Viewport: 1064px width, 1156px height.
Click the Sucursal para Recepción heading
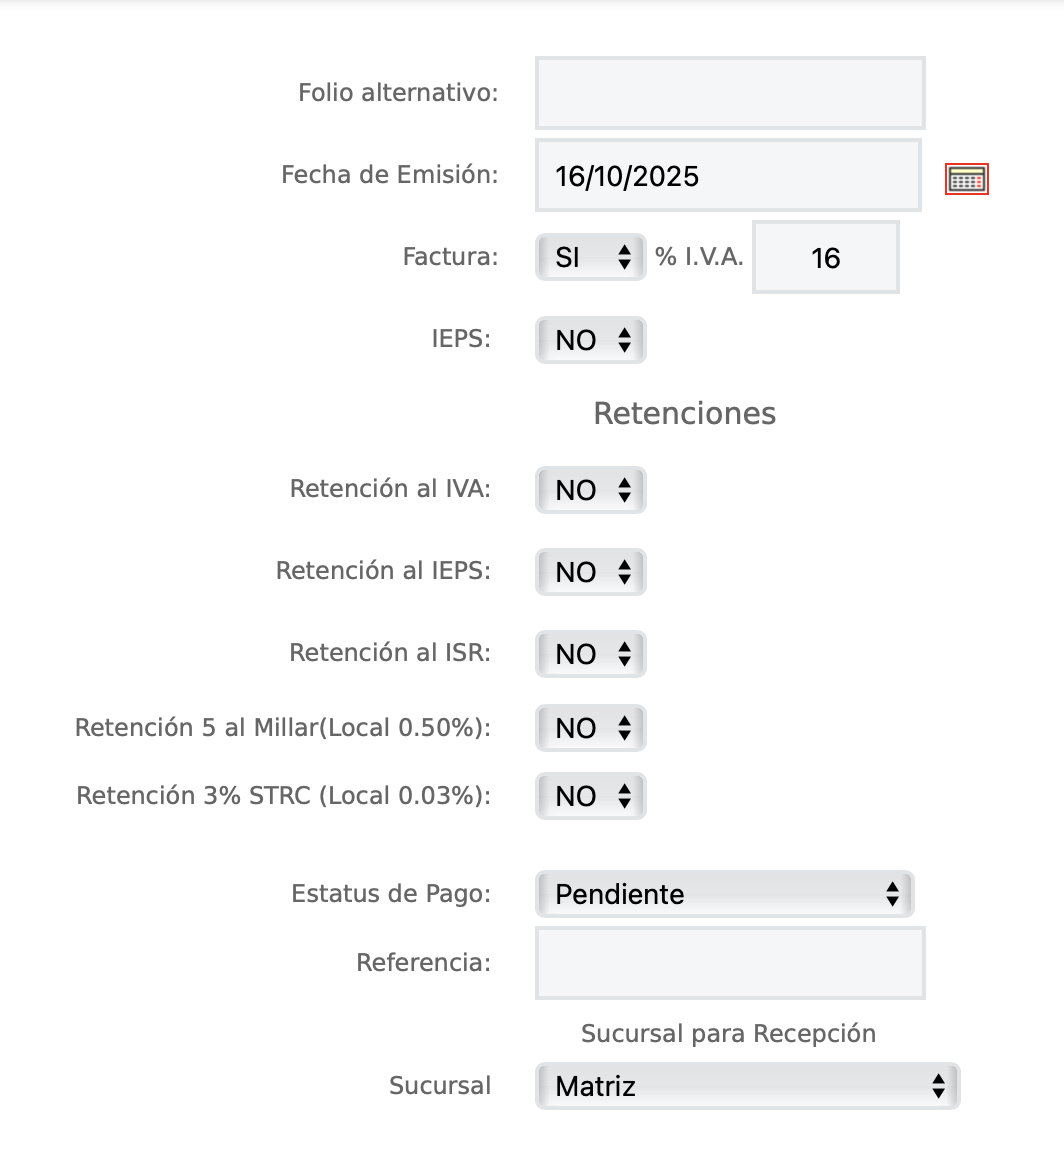[x=728, y=1034]
